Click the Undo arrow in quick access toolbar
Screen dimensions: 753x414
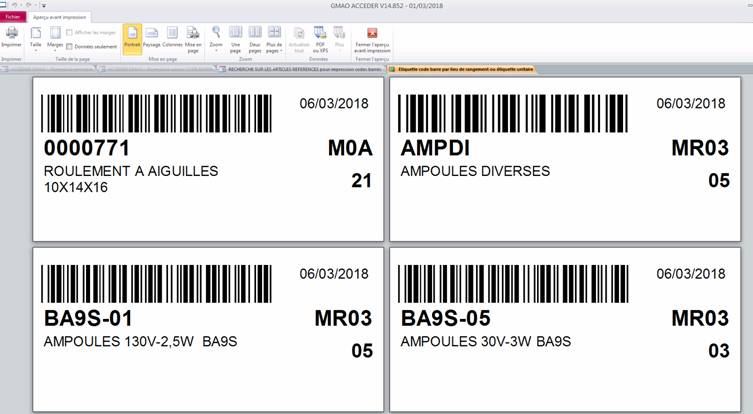click(14, 5)
